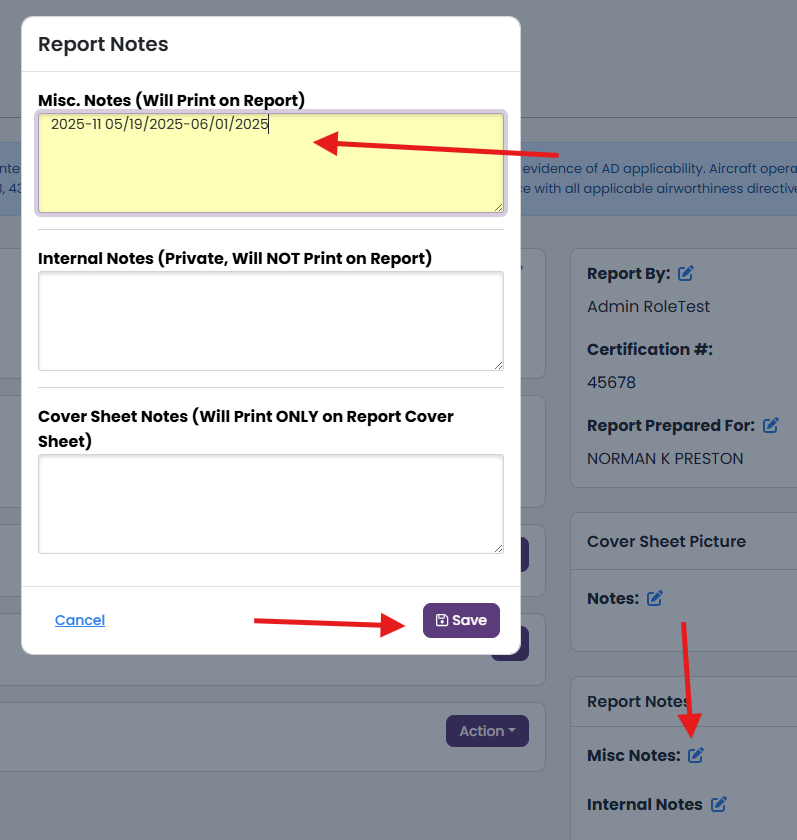The image size is (797, 840).
Task: Click the NORMAN K PRESTON name text
Action: 665,459
